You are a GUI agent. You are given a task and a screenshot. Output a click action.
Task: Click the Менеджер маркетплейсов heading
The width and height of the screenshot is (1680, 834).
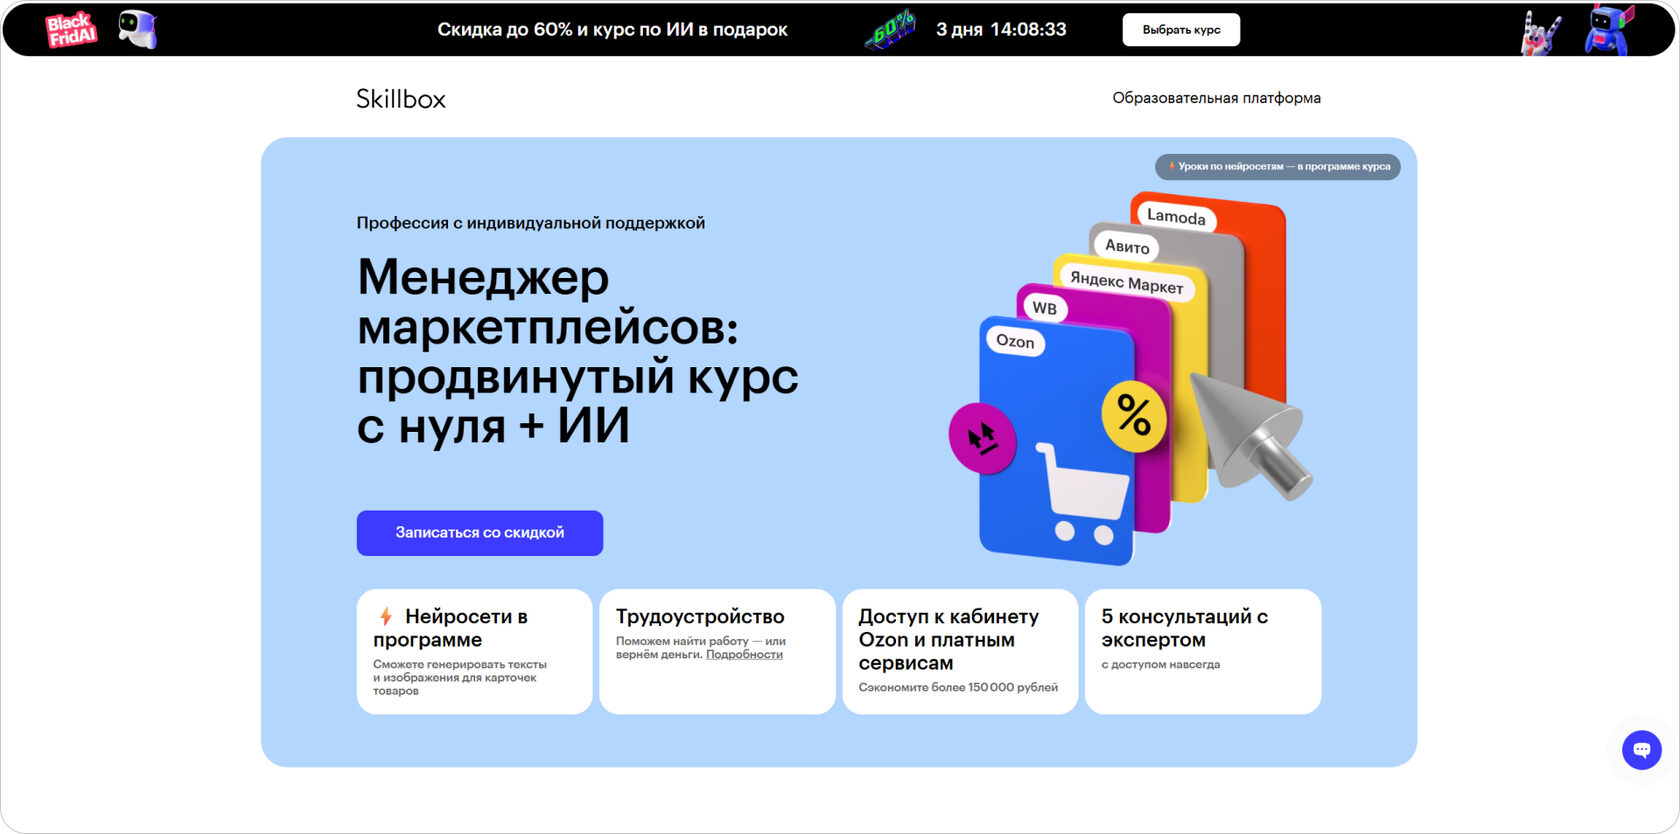tap(578, 351)
